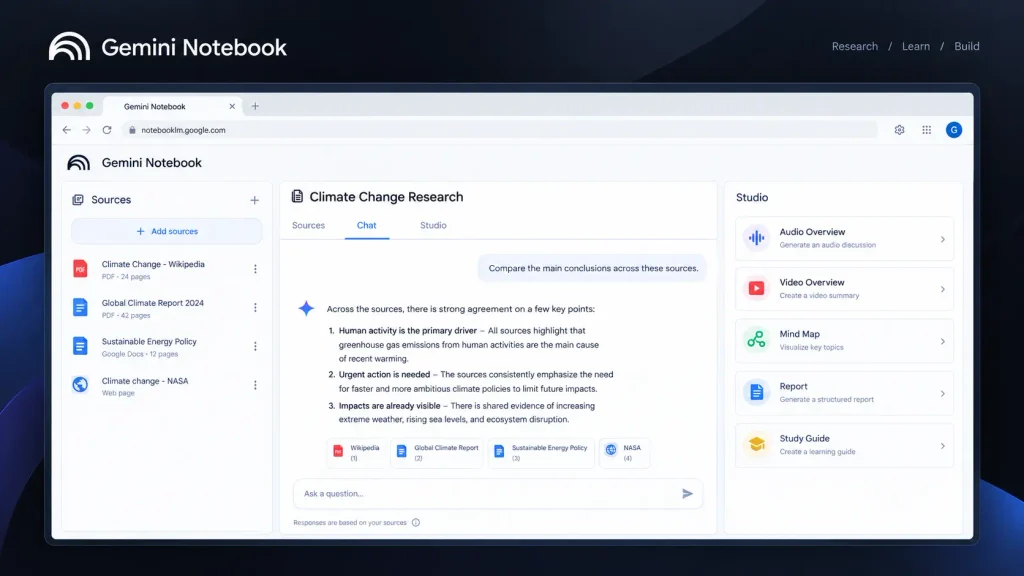Viewport: 1024px width, 576px height.
Task: Expand the Video Overview chevron
Action: click(x=942, y=289)
